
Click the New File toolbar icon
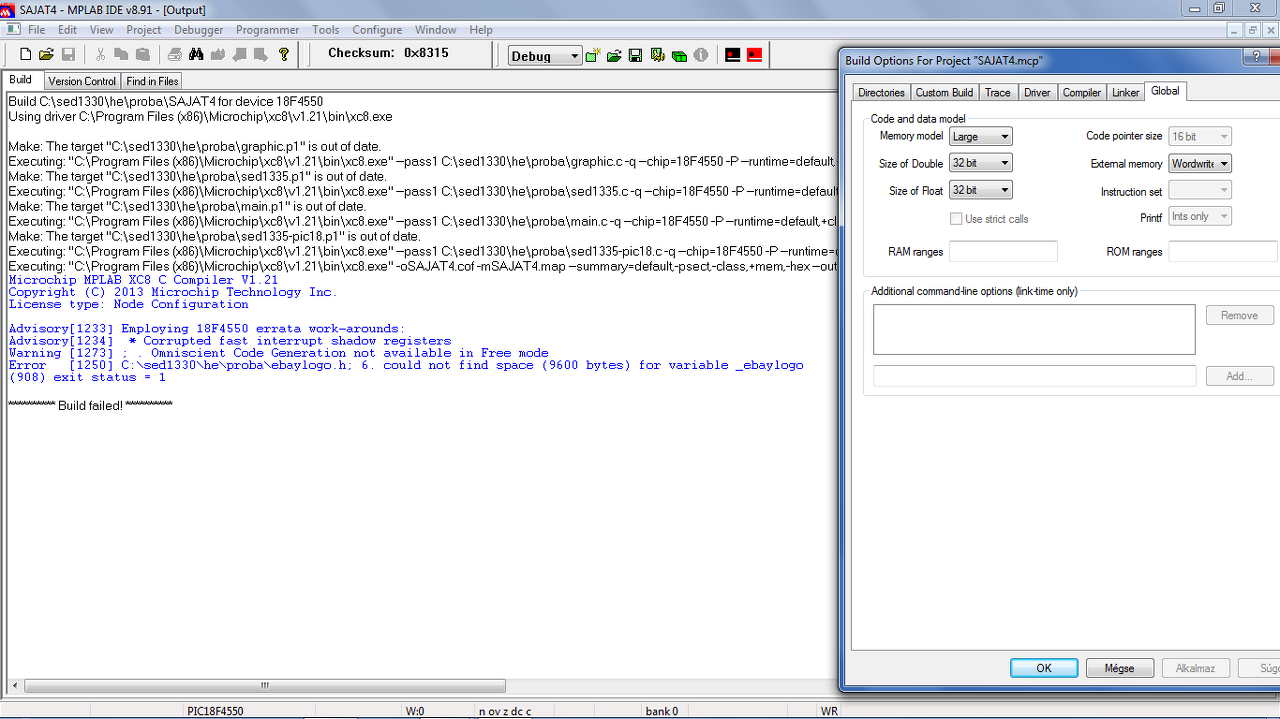point(26,55)
